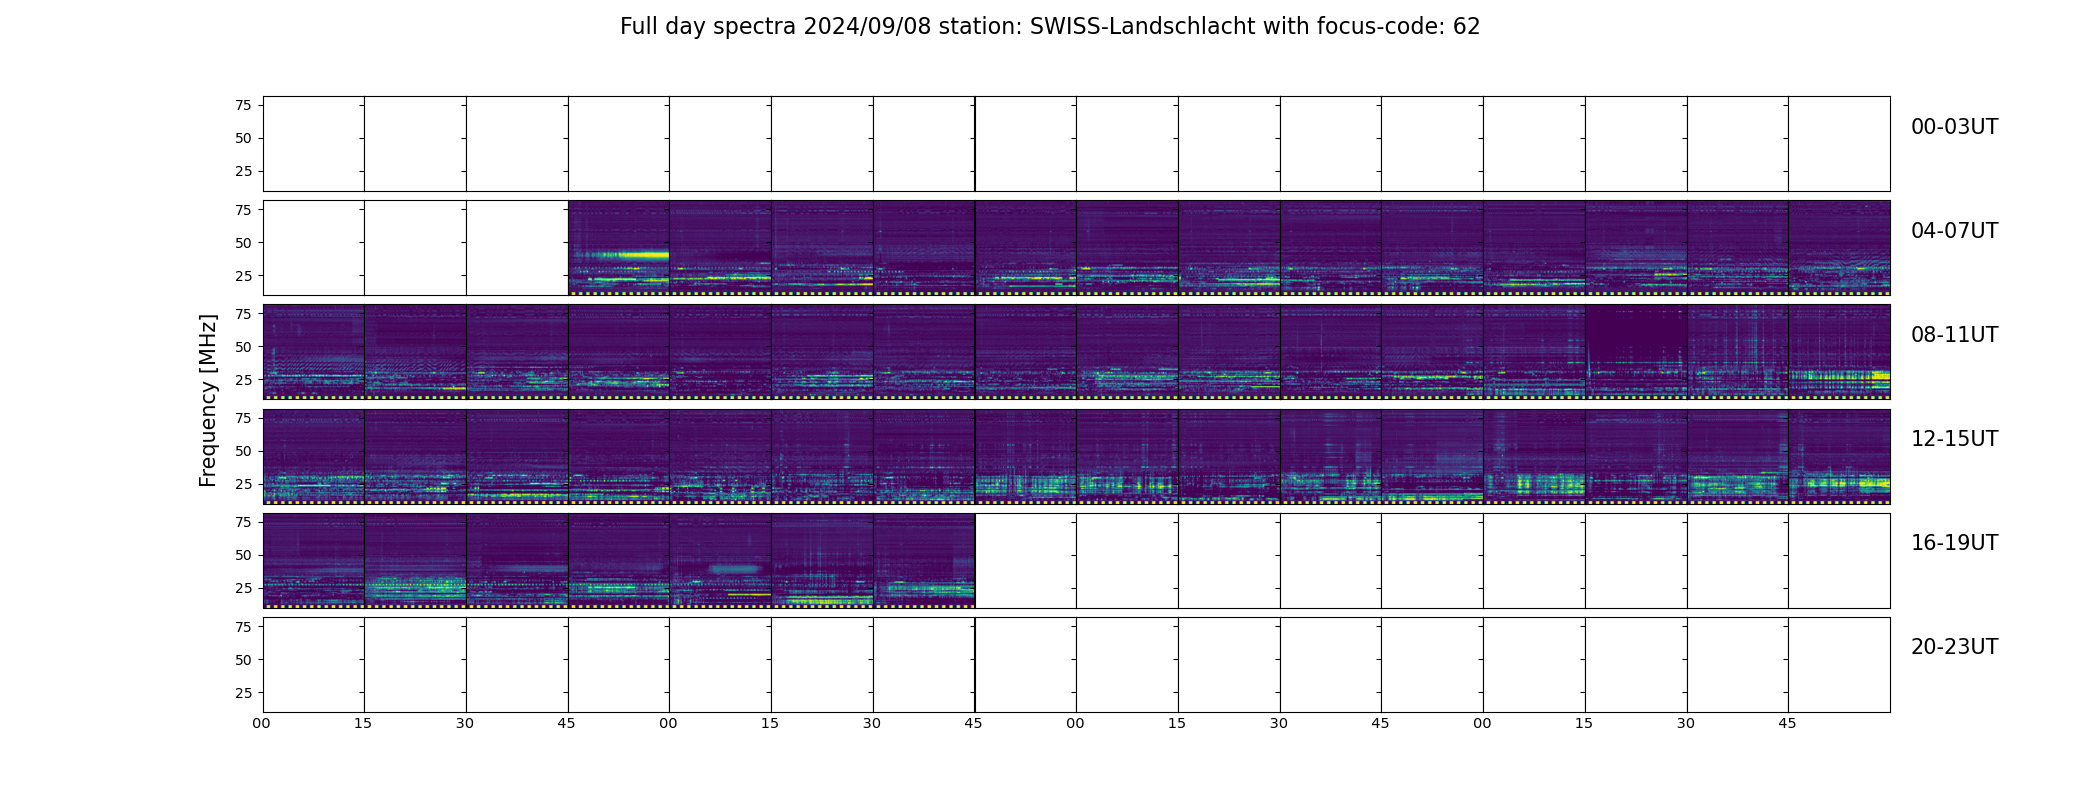Viewport: 2100px width, 800px height.
Task: Click the first empty panel of 00-03UT row
Action: tap(314, 144)
